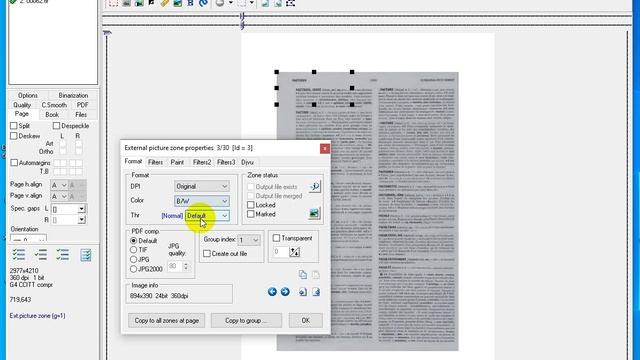The width and height of the screenshot is (640, 360).
Task: Click the second checklist icon in left panel
Action: point(40,255)
